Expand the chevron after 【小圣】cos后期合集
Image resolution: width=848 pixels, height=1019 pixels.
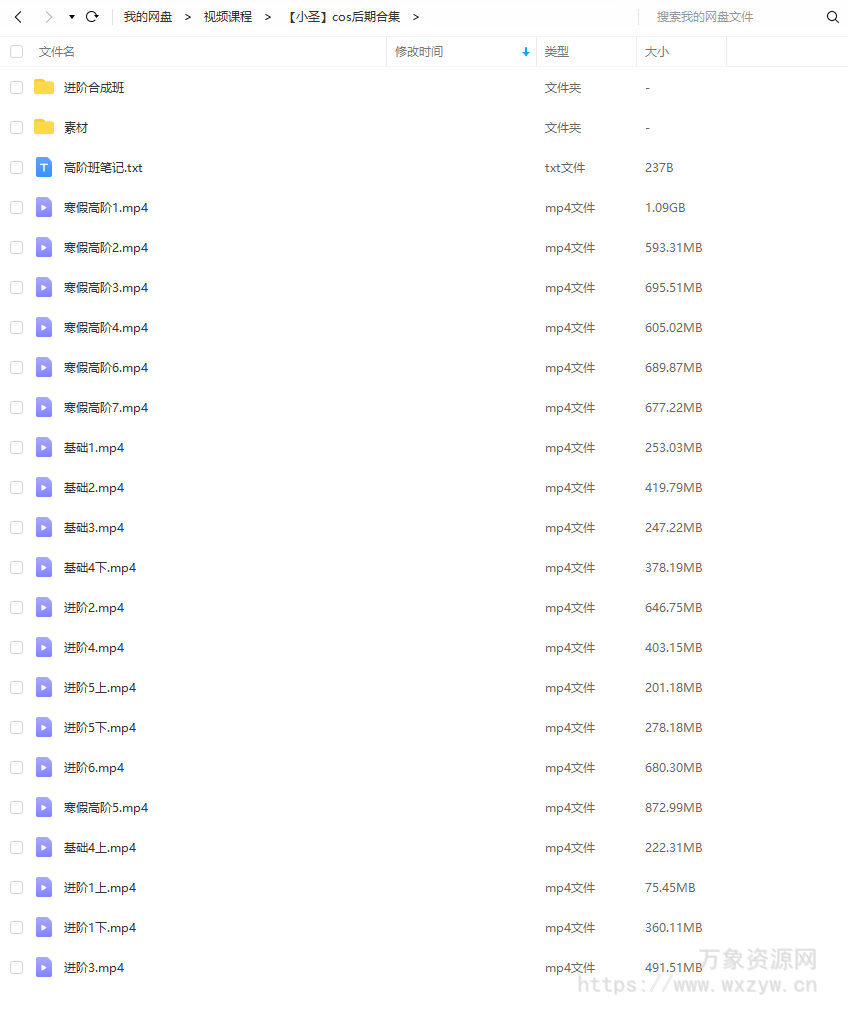pyautogui.click(x=416, y=17)
